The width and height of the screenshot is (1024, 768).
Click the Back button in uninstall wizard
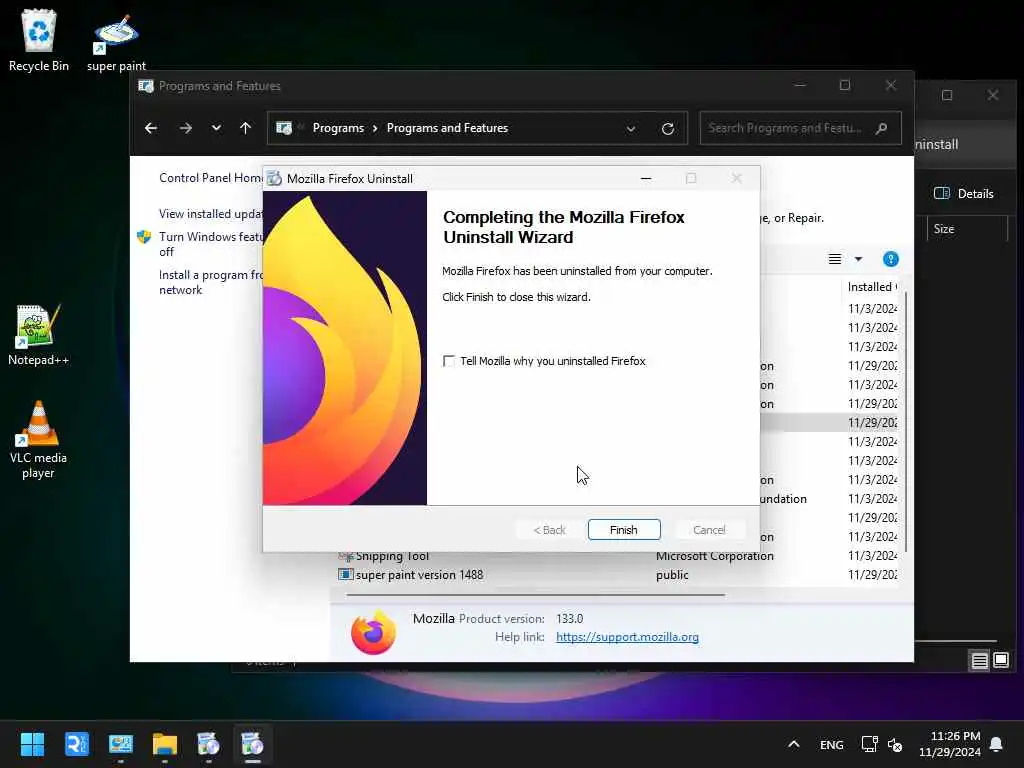point(549,530)
